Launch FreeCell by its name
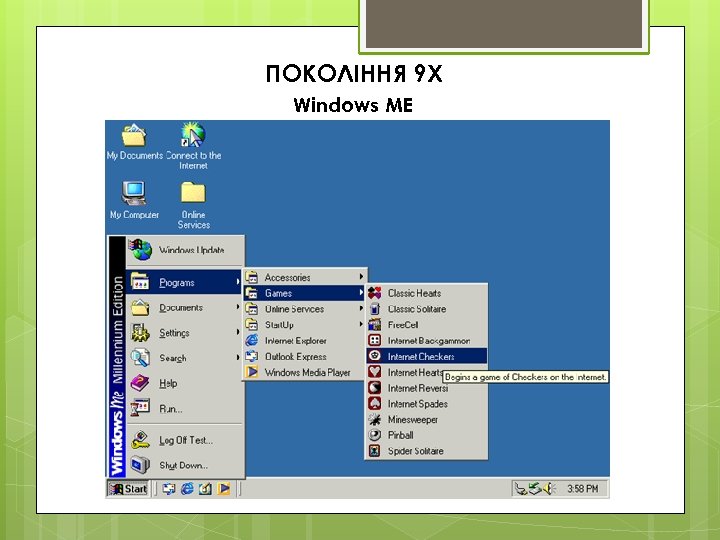 click(403, 325)
